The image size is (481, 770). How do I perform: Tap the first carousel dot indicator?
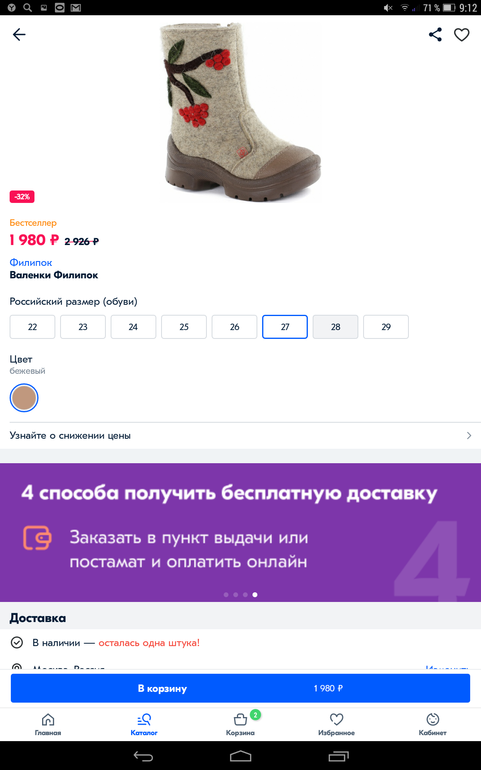click(x=226, y=595)
